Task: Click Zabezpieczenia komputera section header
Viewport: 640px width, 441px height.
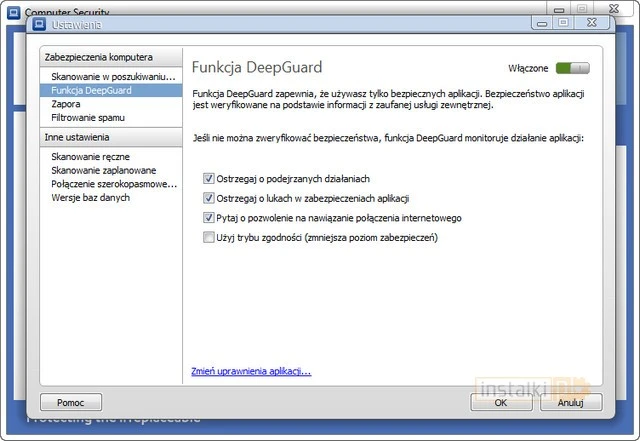Action: 111,57
